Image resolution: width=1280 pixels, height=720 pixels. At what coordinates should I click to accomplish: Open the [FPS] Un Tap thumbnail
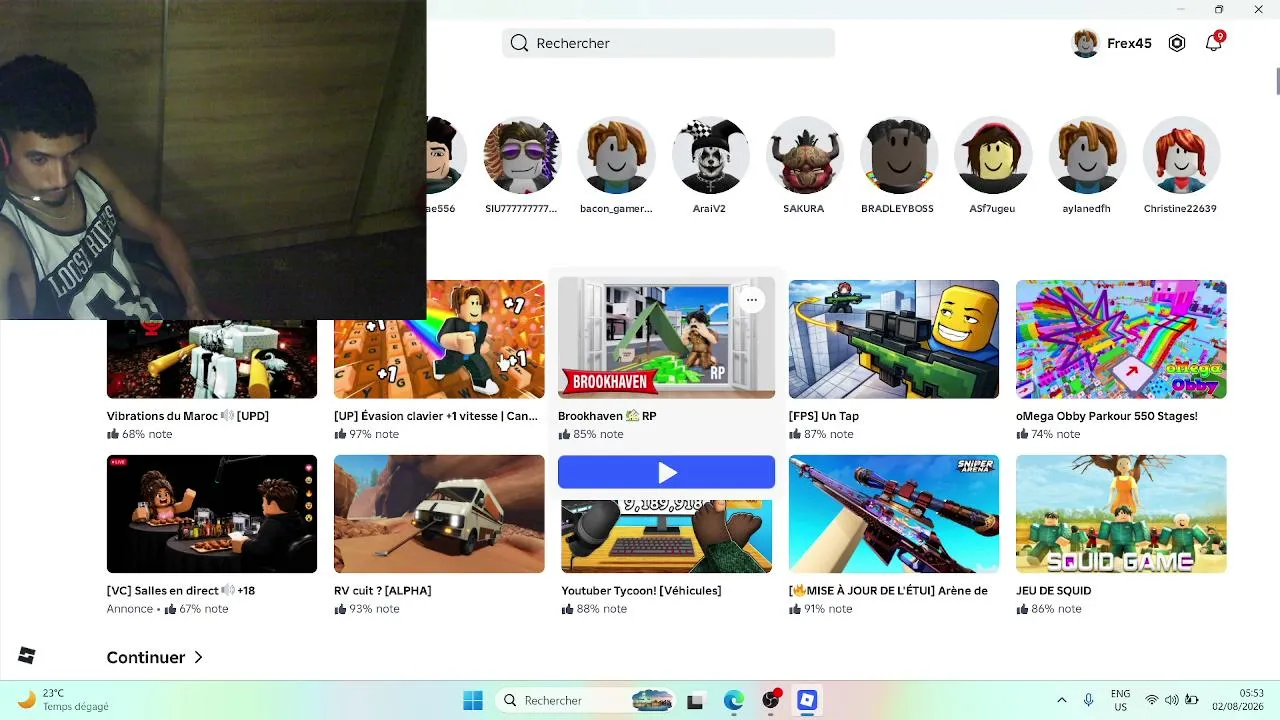(894, 339)
